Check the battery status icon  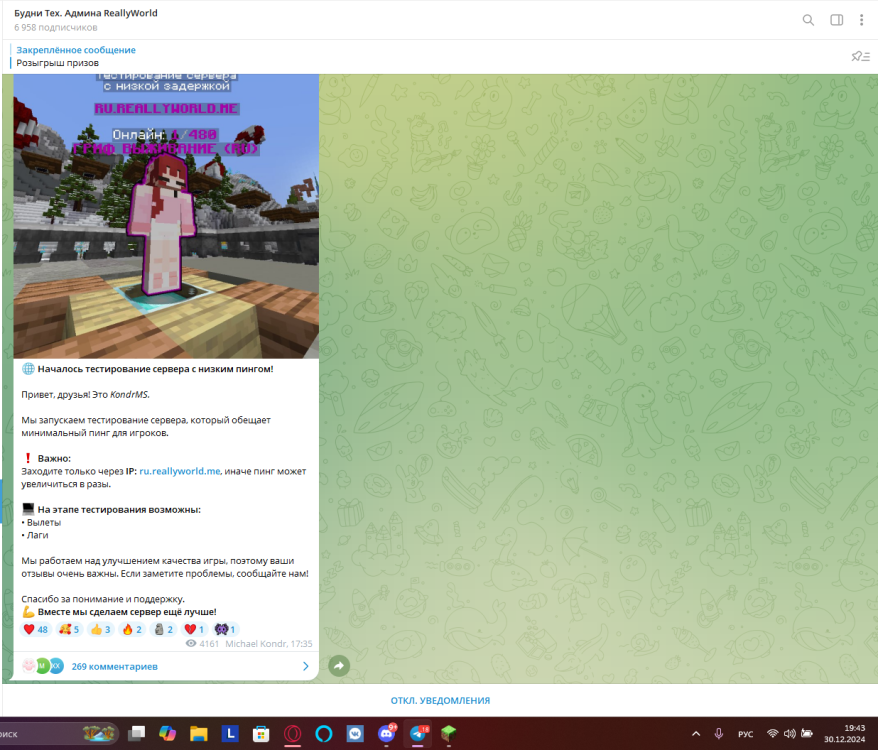coord(807,734)
